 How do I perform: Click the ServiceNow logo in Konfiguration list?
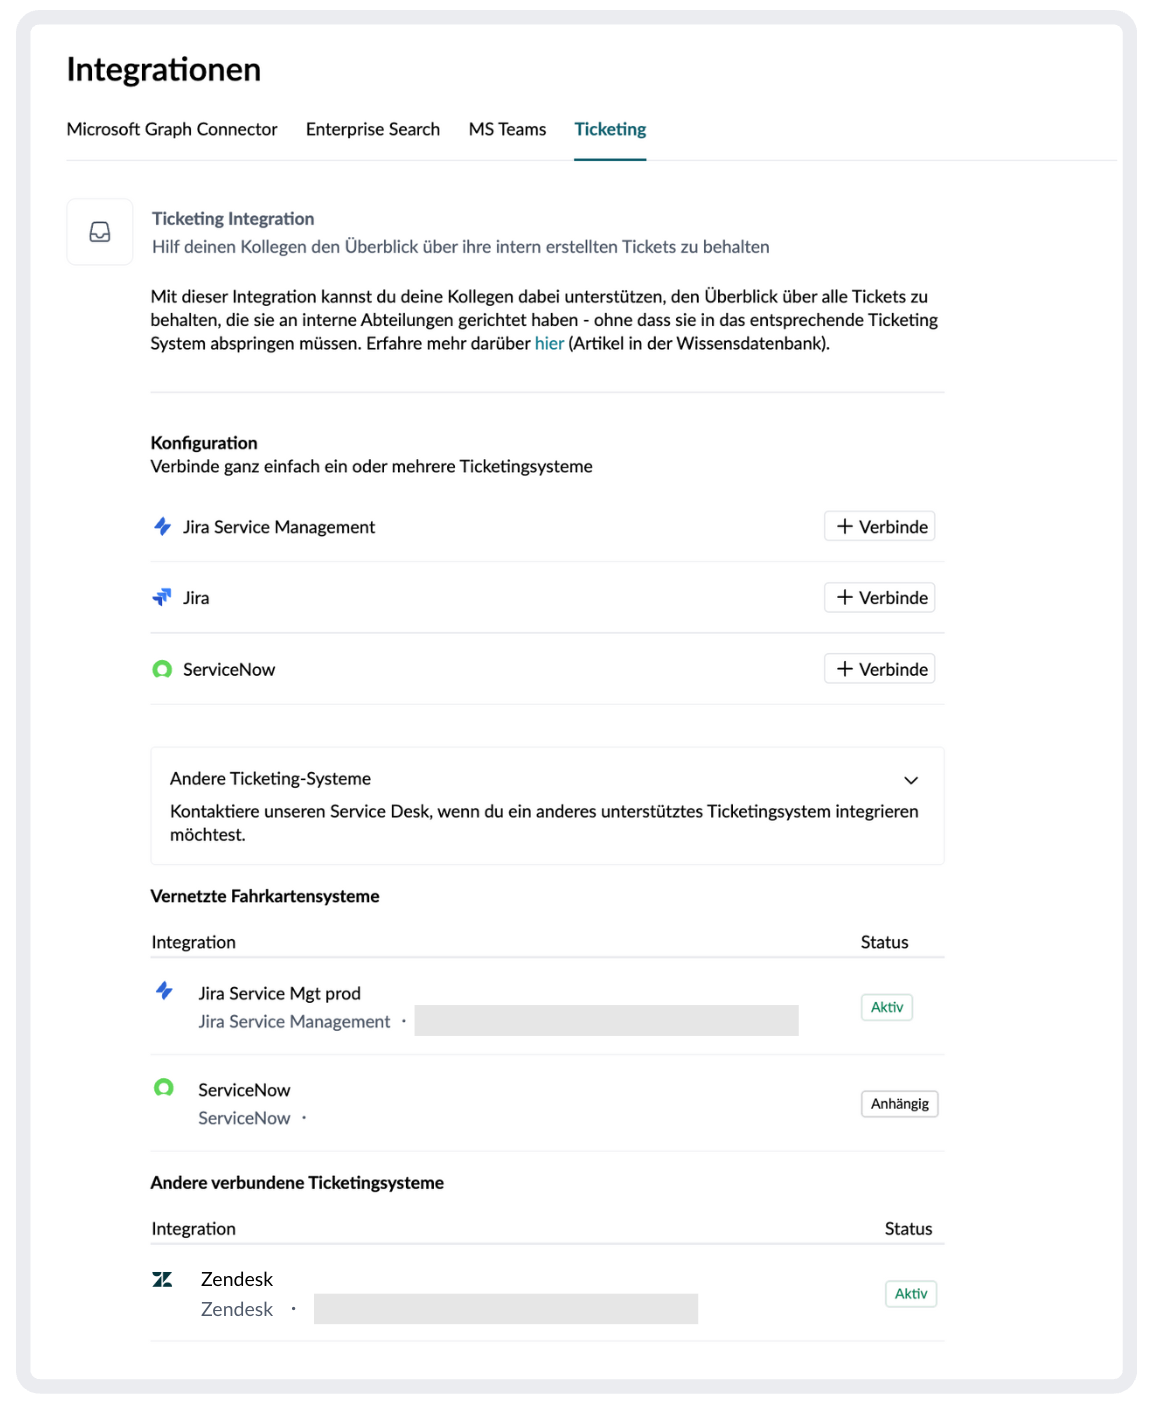pos(162,669)
